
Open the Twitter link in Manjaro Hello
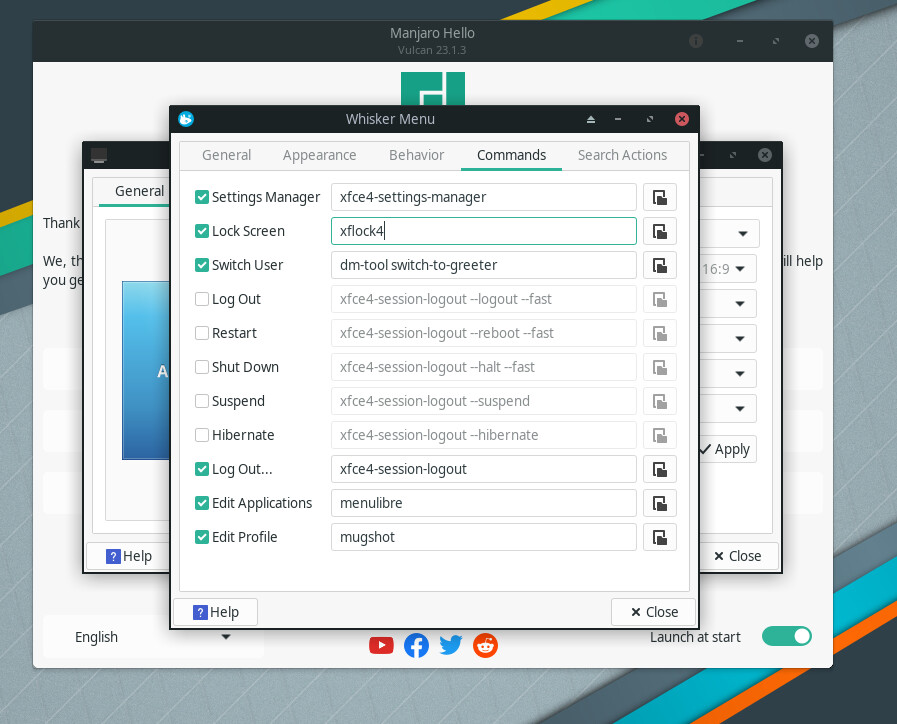click(451, 646)
